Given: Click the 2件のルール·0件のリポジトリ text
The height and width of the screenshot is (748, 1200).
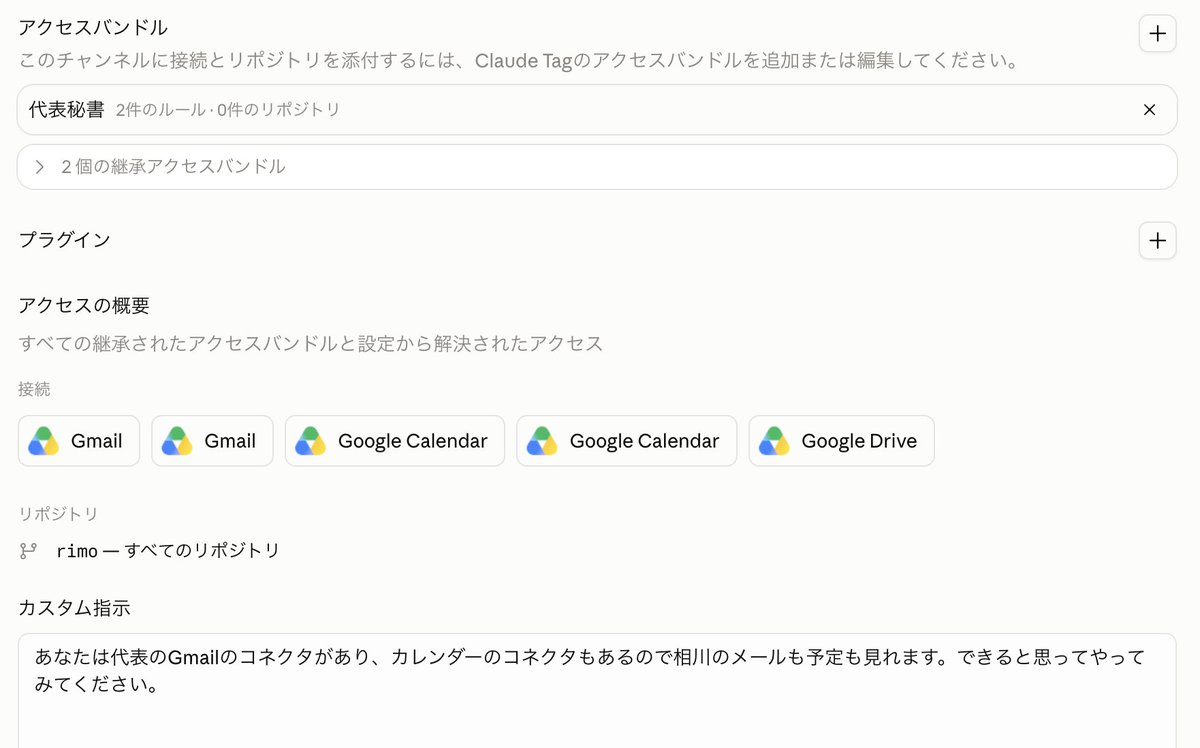Looking at the screenshot, I should click(228, 110).
